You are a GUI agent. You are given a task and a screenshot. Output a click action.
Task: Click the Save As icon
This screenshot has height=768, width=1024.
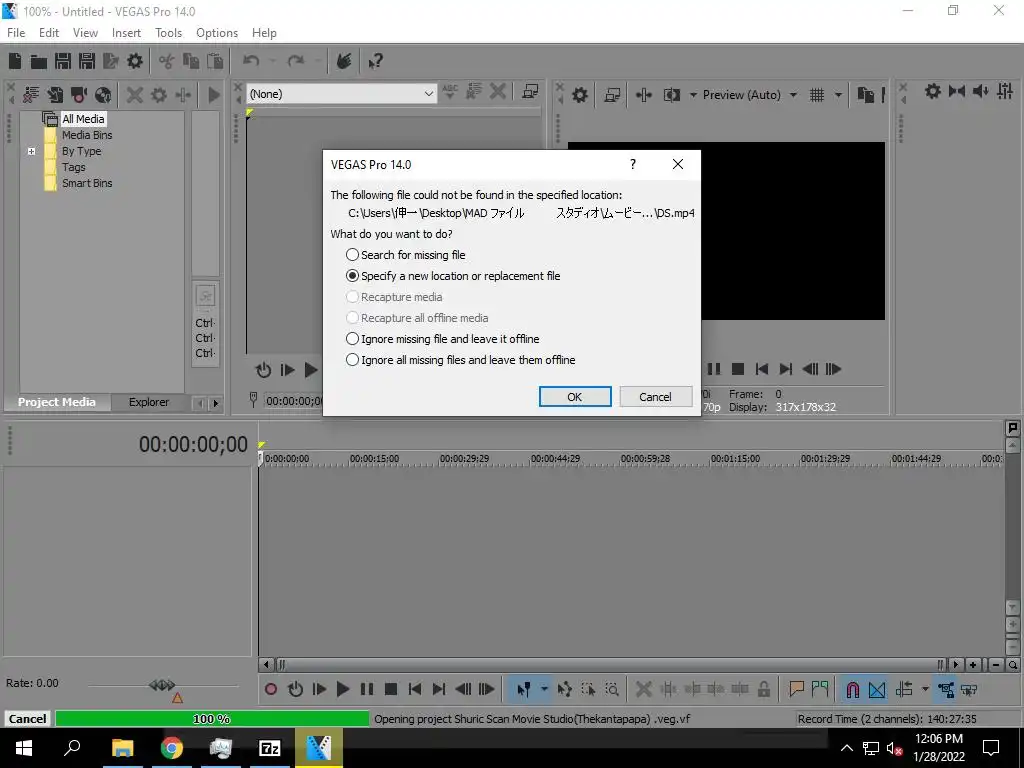(87, 61)
